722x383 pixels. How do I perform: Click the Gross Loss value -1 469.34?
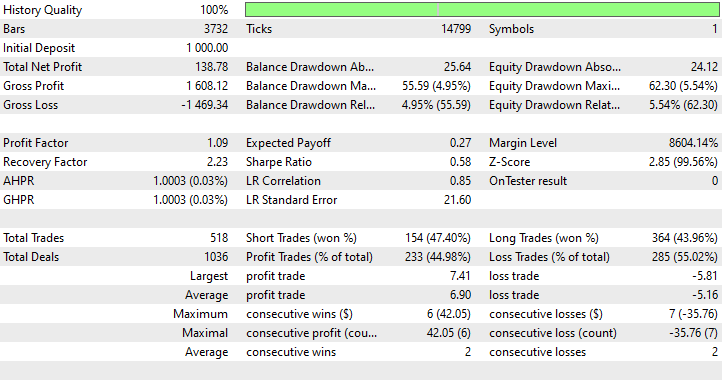coord(204,105)
